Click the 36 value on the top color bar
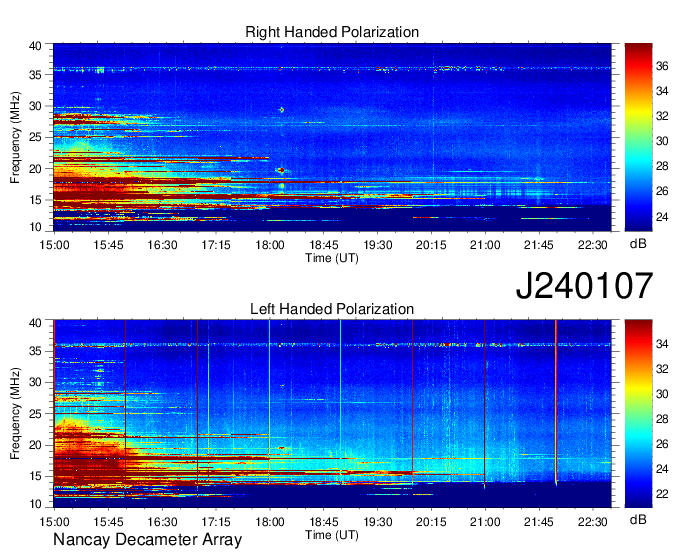 [662, 66]
